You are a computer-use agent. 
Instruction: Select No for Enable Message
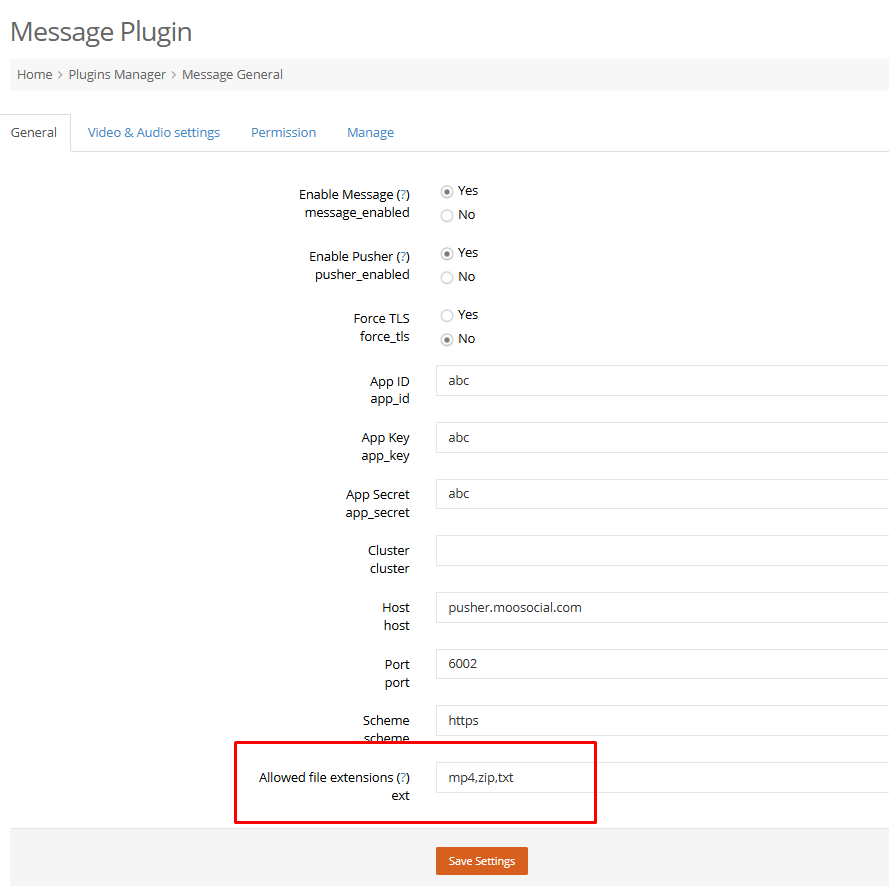click(447, 215)
